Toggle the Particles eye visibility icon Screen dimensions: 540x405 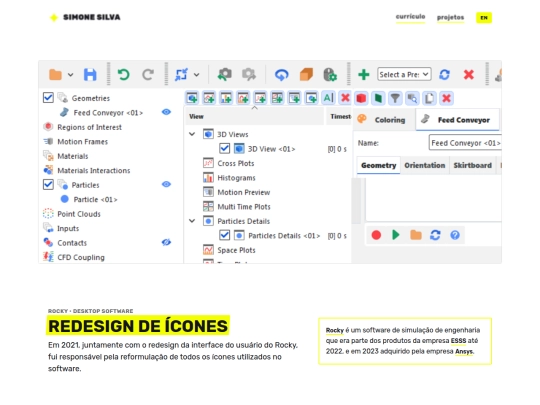166,184
